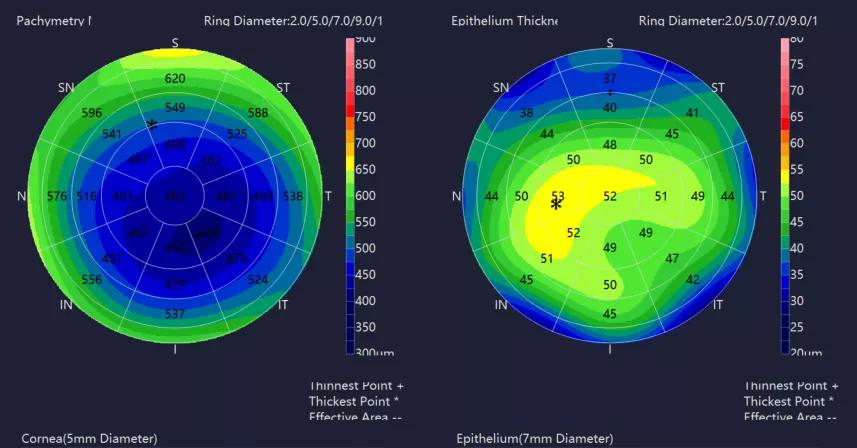857x448 pixels.
Task: Click the 538 temporal pachymetry value
Action: (293, 196)
